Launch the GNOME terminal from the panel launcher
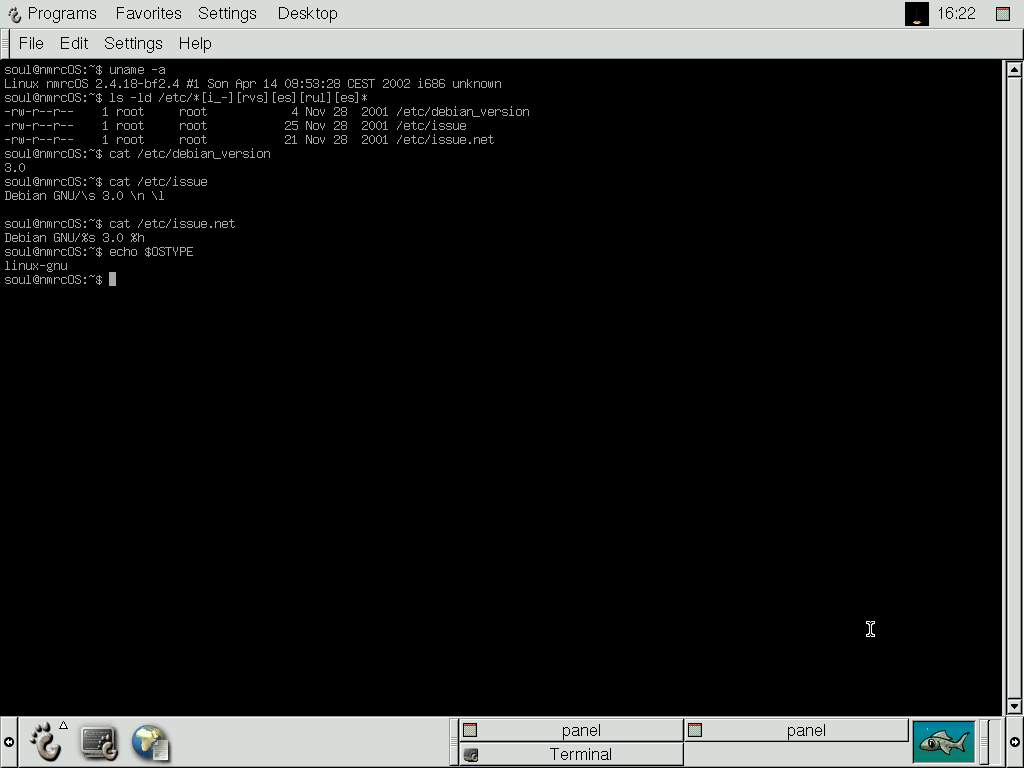This screenshot has width=1024, height=768. point(99,743)
